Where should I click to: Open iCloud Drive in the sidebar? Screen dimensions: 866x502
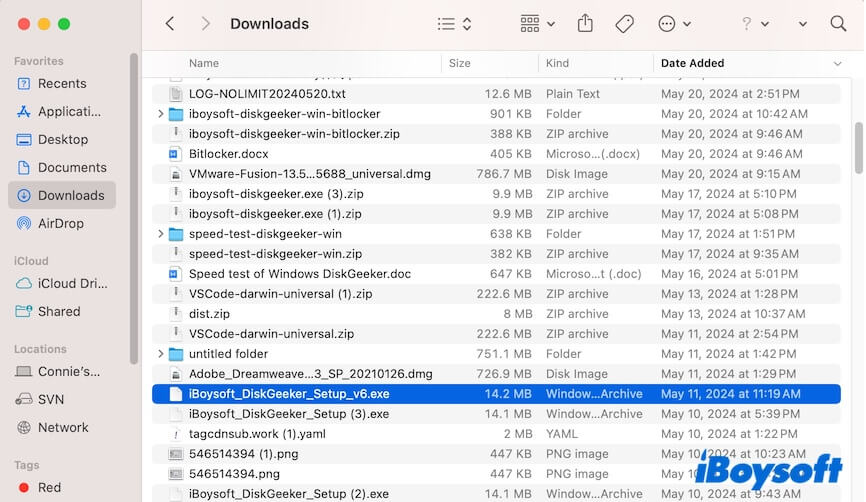(62, 283)
